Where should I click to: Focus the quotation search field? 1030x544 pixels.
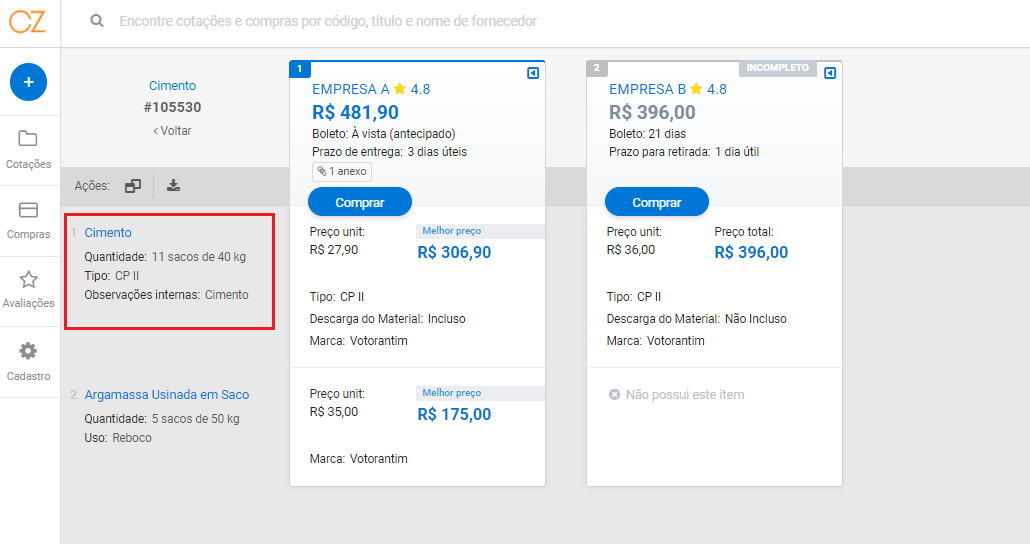point(328,21)
